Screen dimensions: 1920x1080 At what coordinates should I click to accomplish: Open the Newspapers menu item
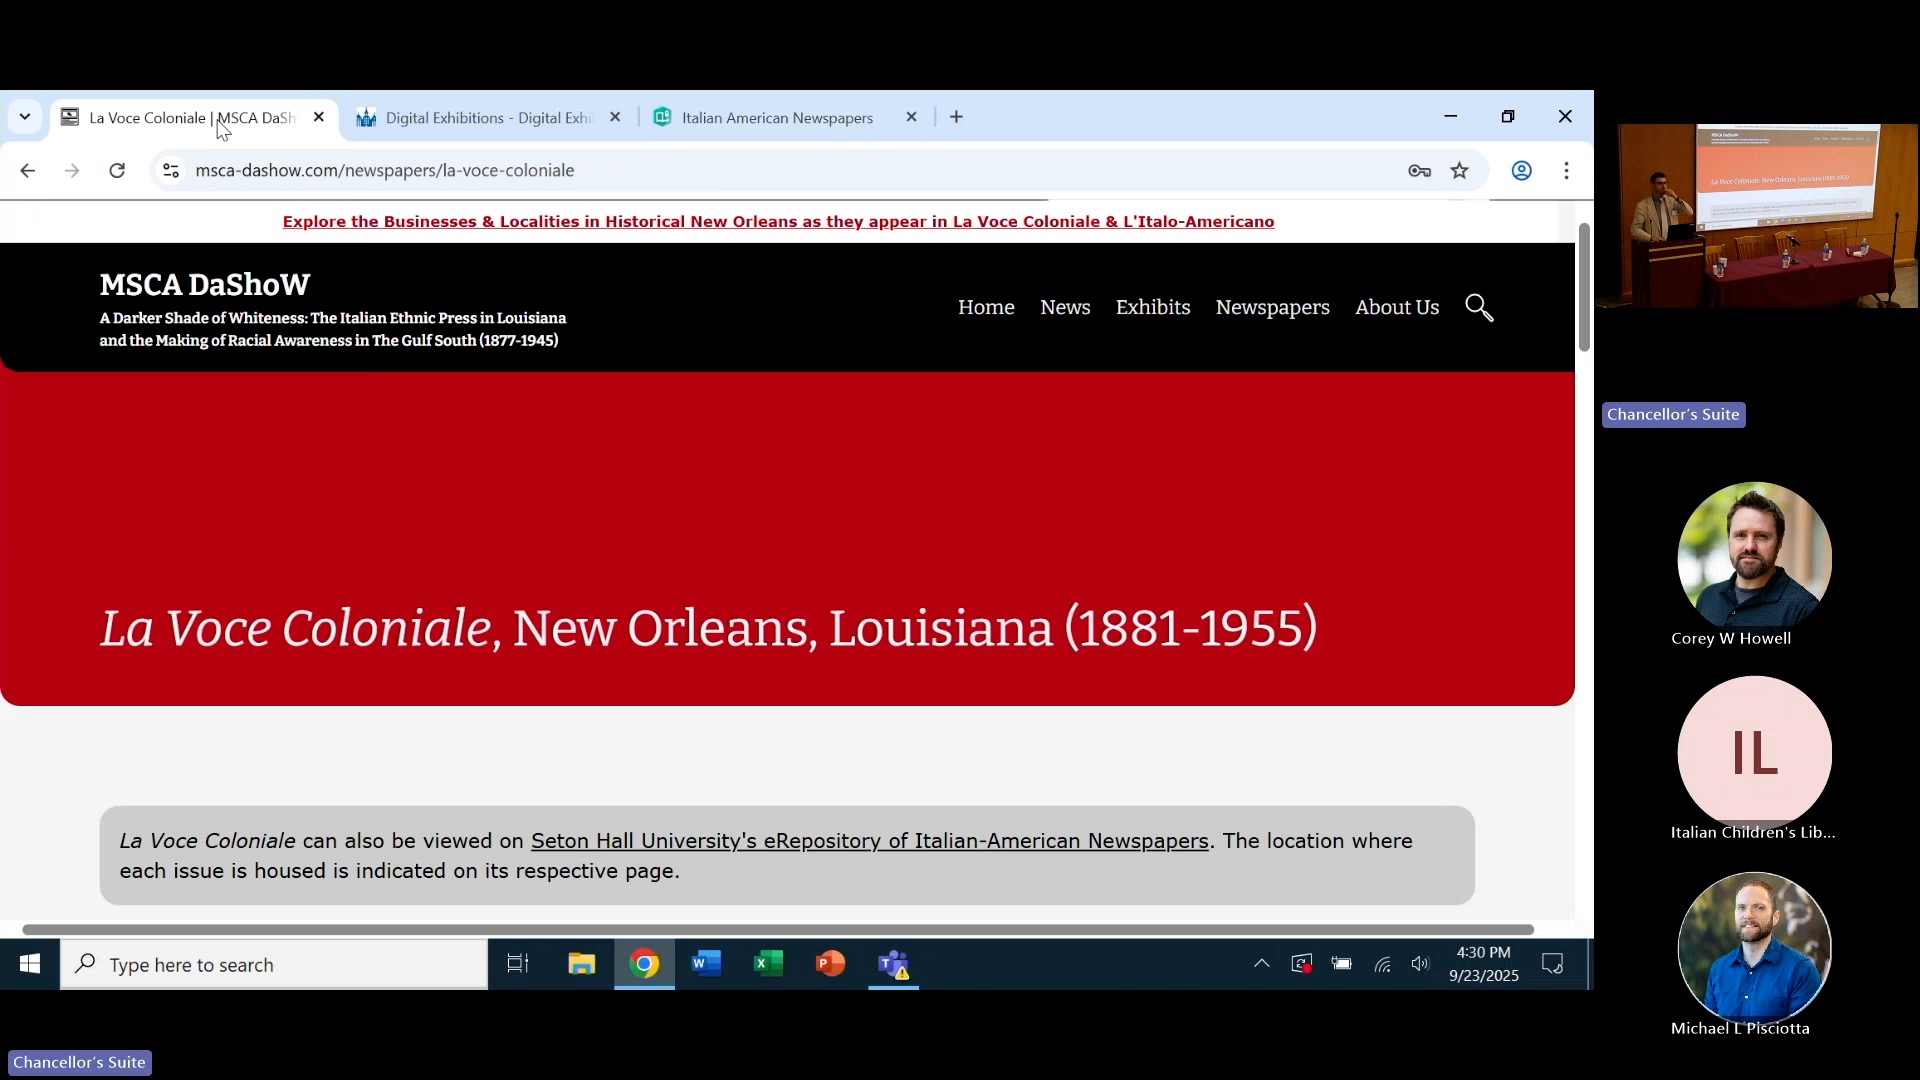click(1272, 308)
